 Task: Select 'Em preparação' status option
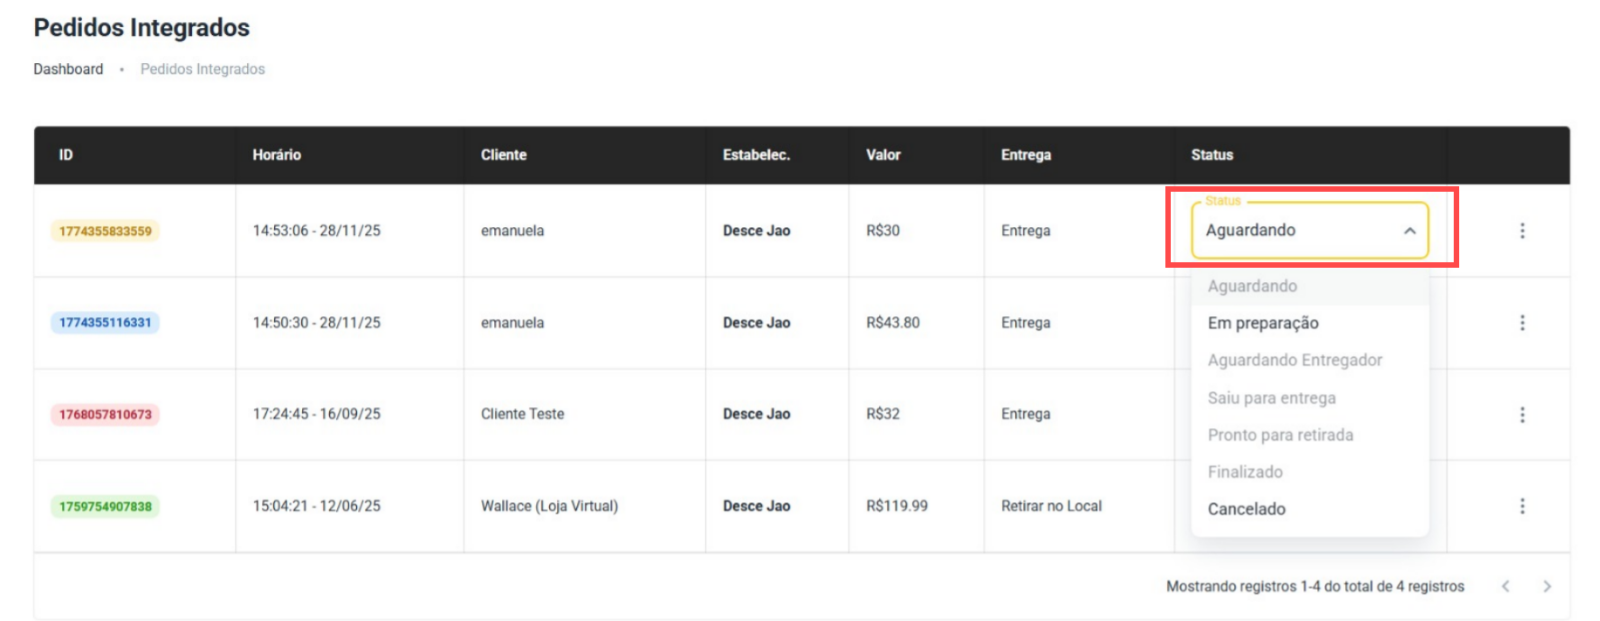click(x=1263, y=323)
